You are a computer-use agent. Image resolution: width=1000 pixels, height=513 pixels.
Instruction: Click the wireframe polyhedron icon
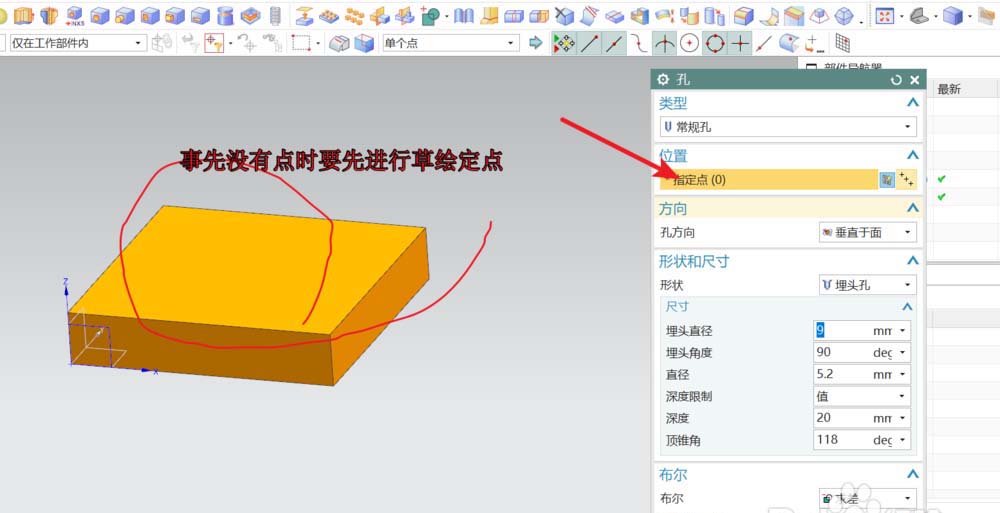(x=844, y=16)
